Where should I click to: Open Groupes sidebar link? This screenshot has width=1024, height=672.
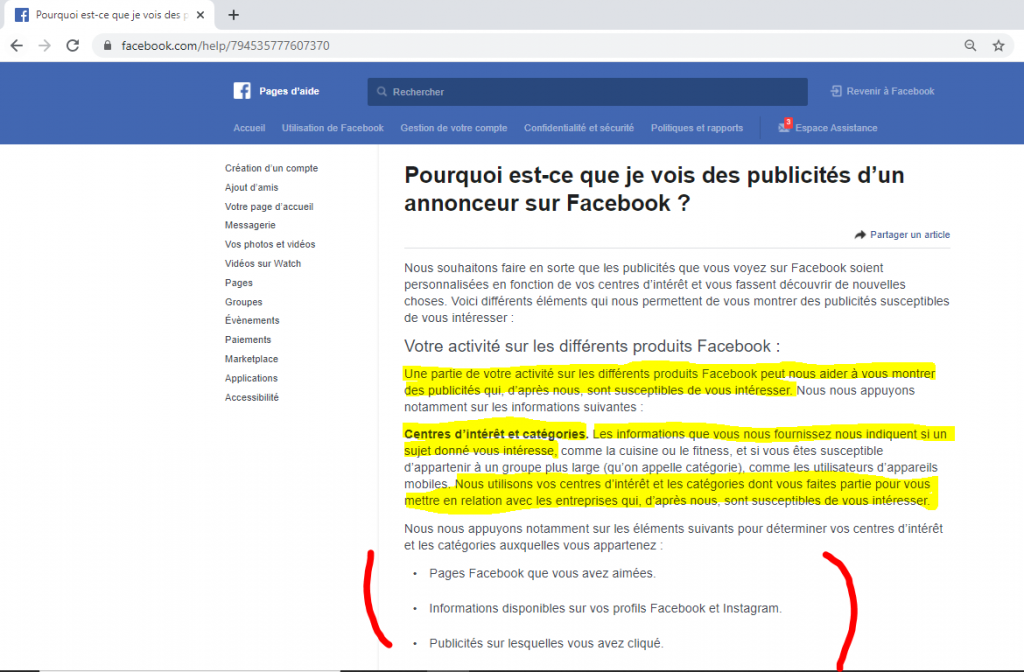244,302
